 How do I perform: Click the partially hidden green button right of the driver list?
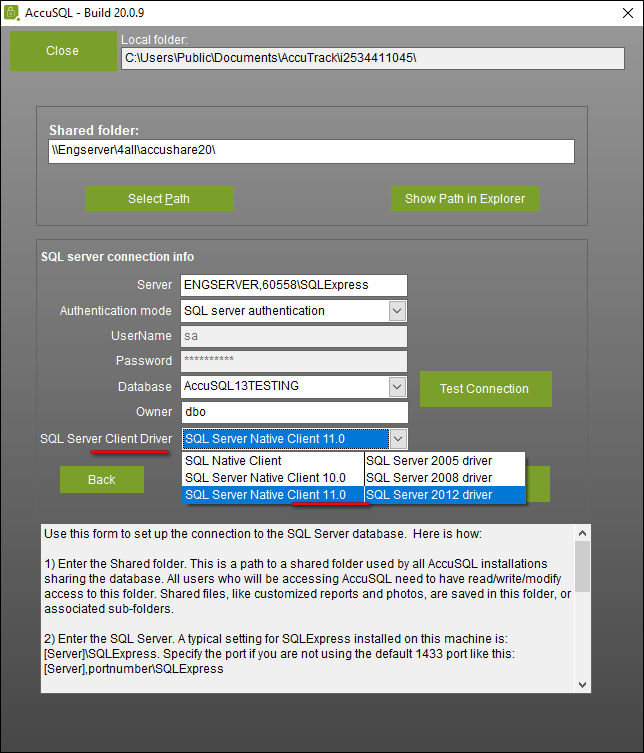pyautogui.click(x=538, y=484)
